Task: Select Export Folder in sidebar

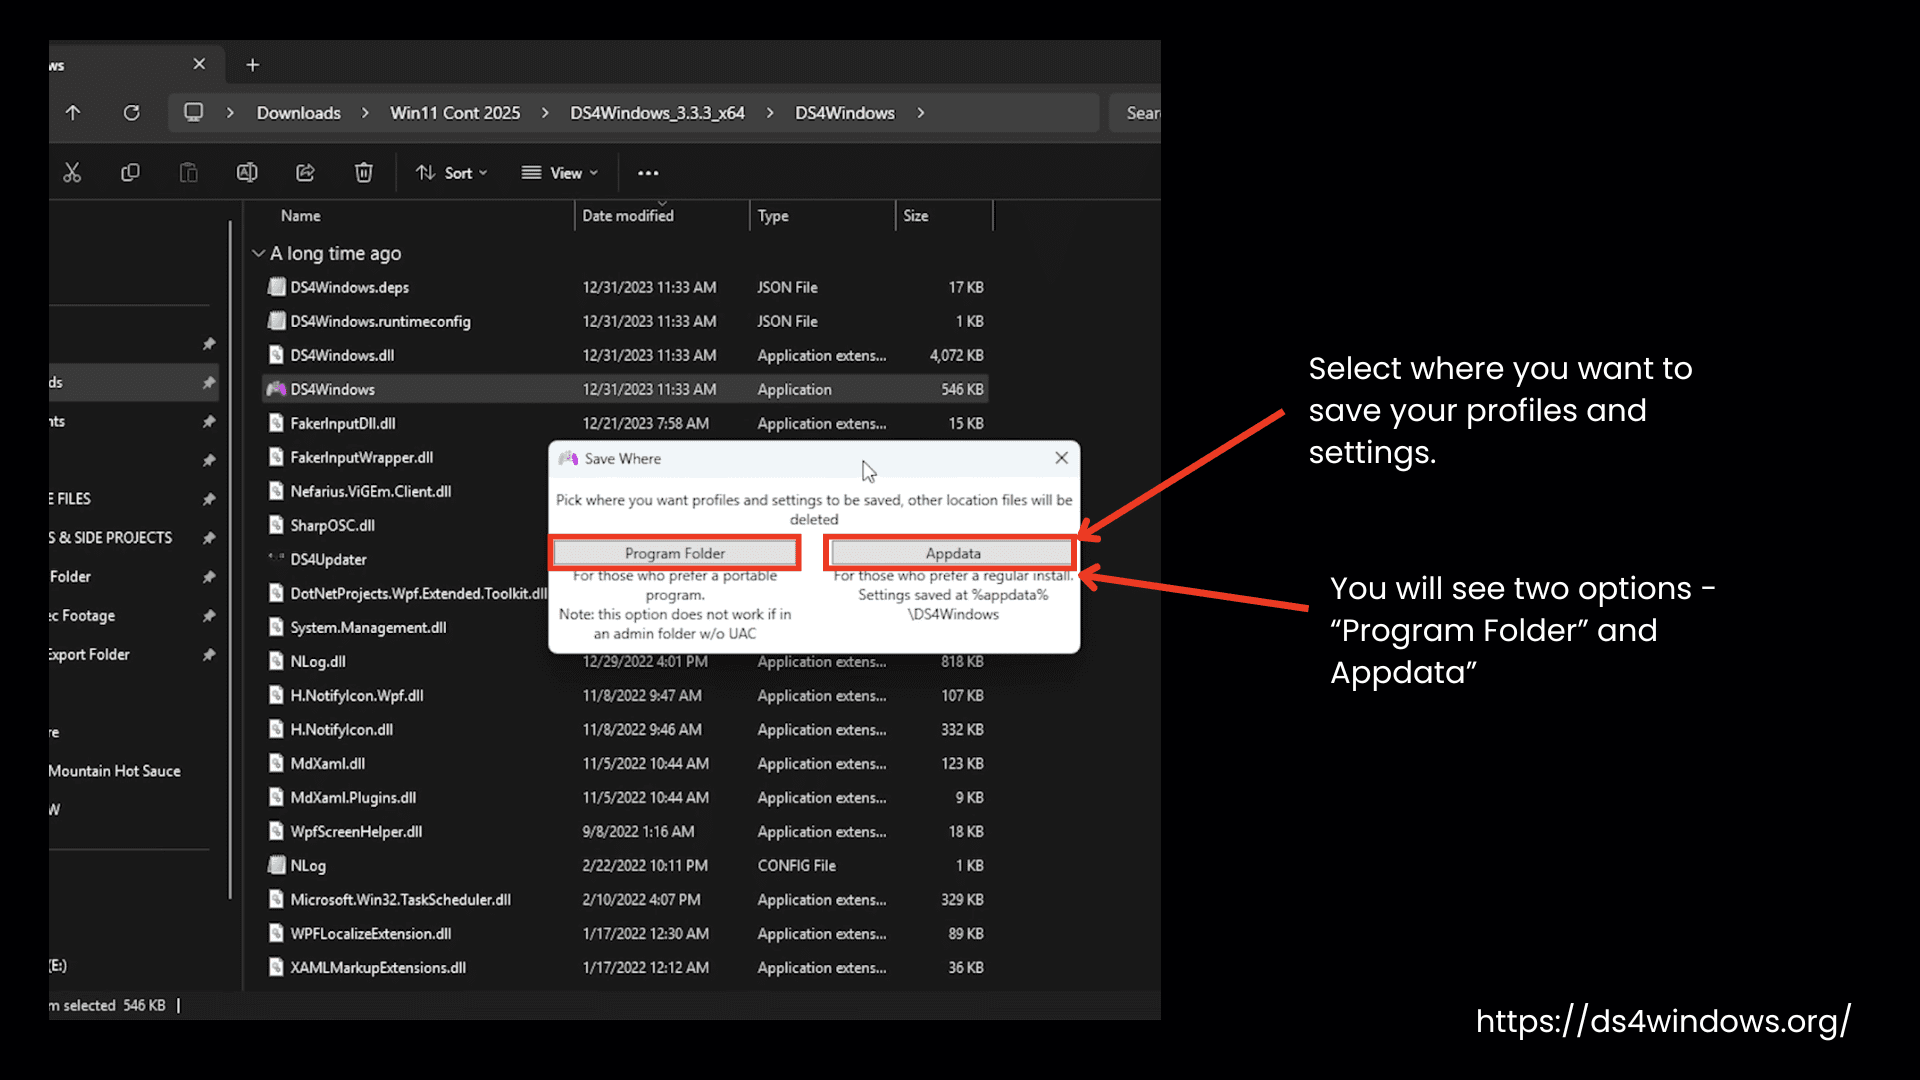Action: pyautogui.click(x=89, y=655)
